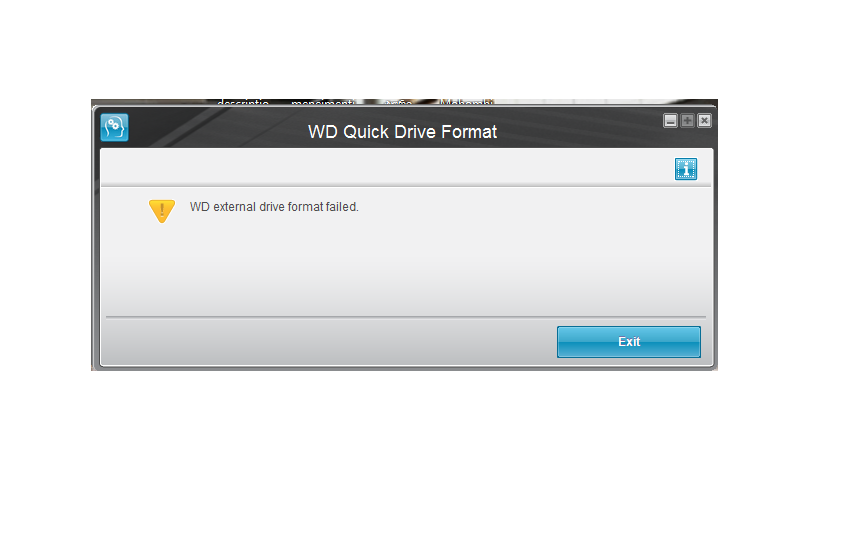Click the blue head-with-gears application icon
Viewport: 864px width, 540px height.
(x=115, y=127)
